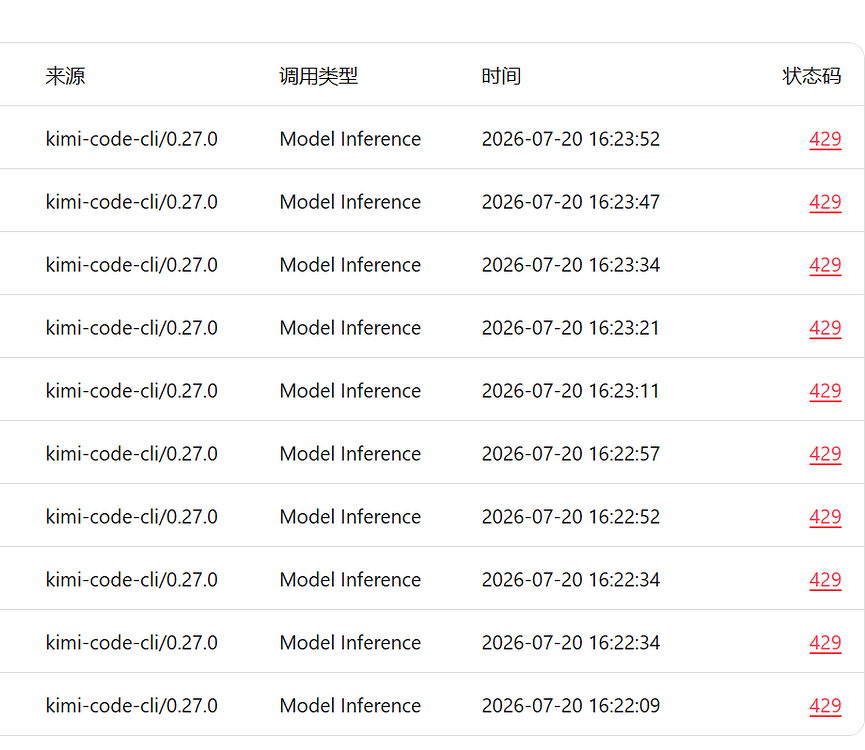This screenshot has width=865, height=750.
Task: Click kimi-code-cli/0.27.0 in the 16:22:09 row
Action: click(x=131, y=705)
